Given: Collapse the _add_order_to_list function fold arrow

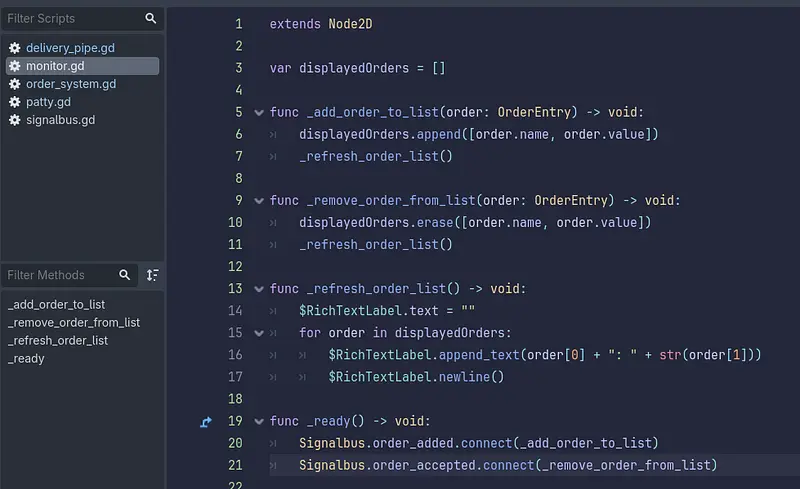Looking at the screenshot, I should click(x=260, y=113).
